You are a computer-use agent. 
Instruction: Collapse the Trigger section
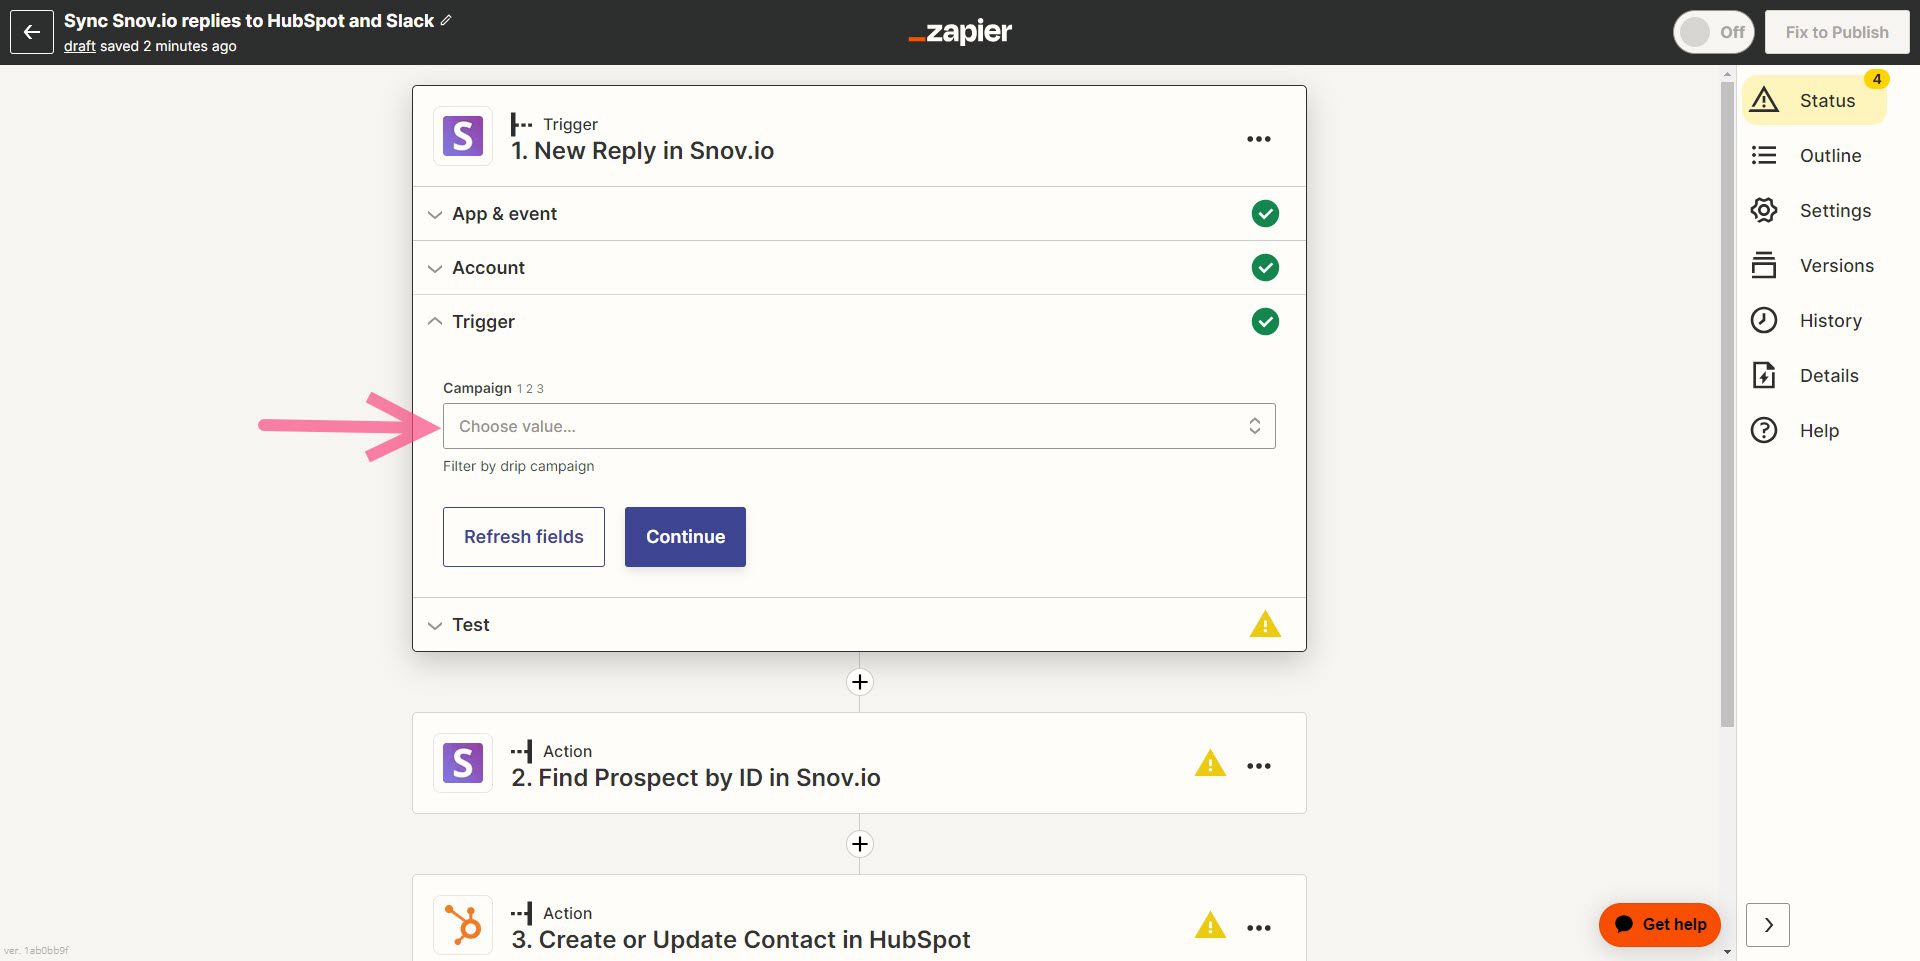pyautogui.click(x=859, y=322)
